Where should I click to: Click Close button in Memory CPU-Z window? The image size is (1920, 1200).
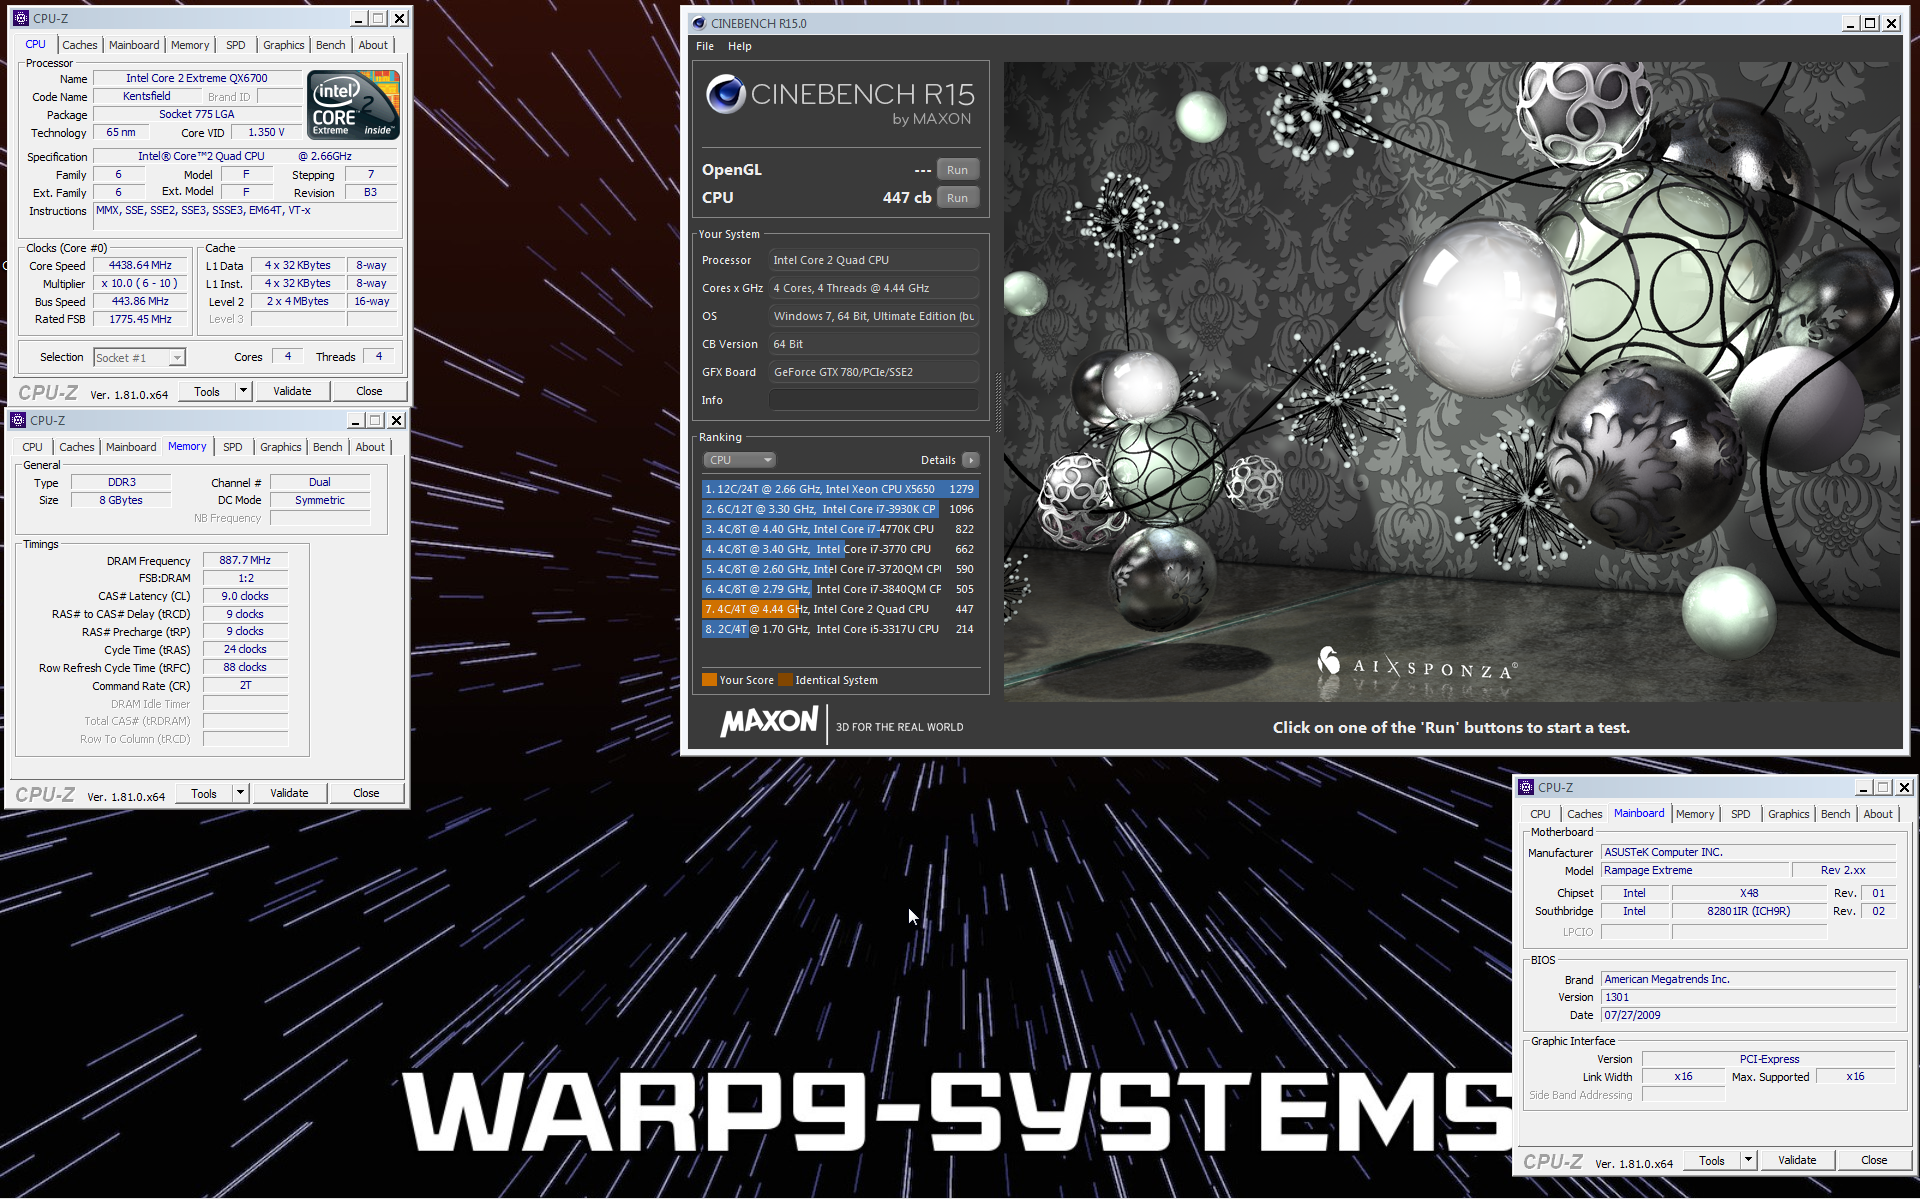tap(366, 793)
